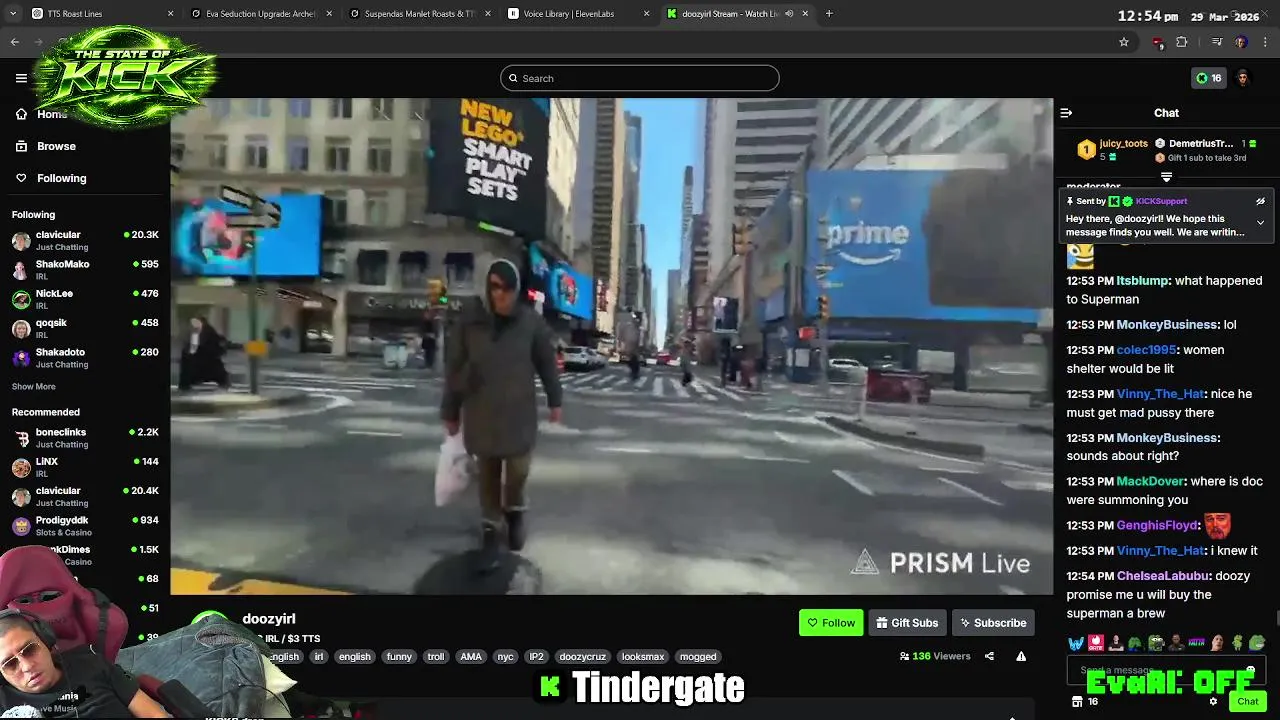Send message with green Chat button
This screenshot has height=720, width=1280.
point(1247,702)
